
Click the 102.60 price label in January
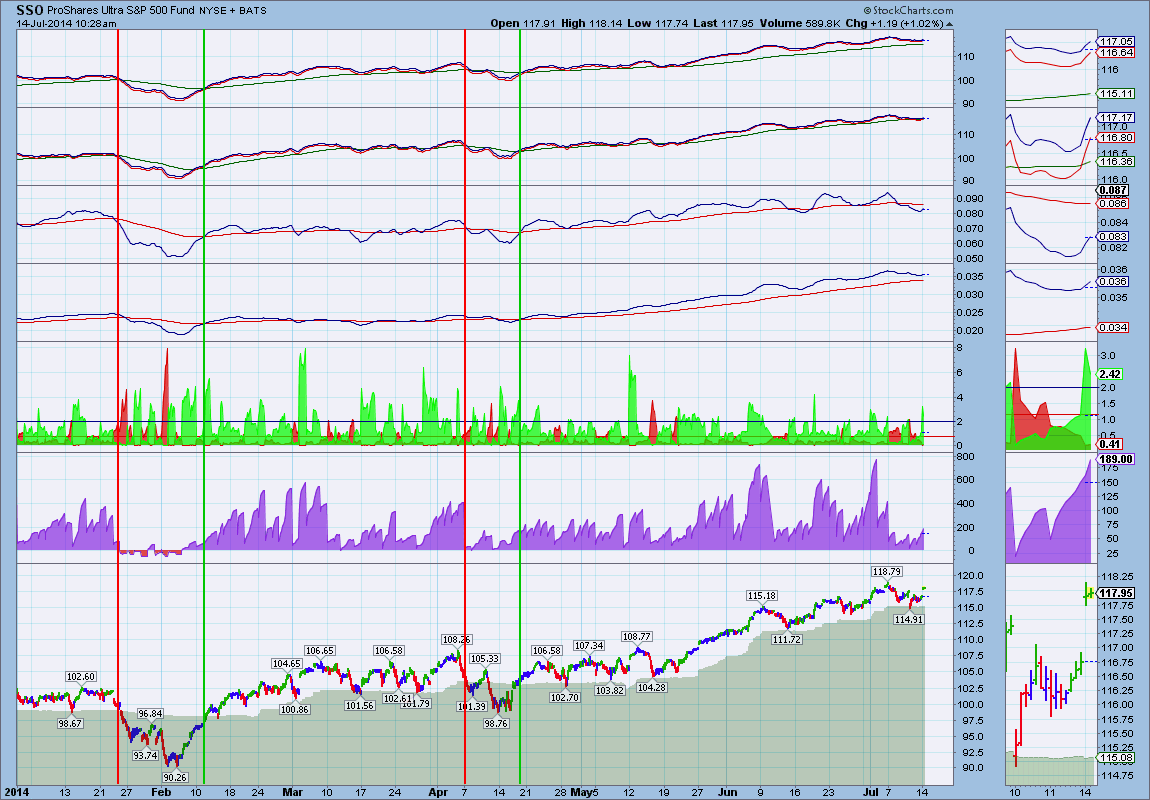click(81, 677)
